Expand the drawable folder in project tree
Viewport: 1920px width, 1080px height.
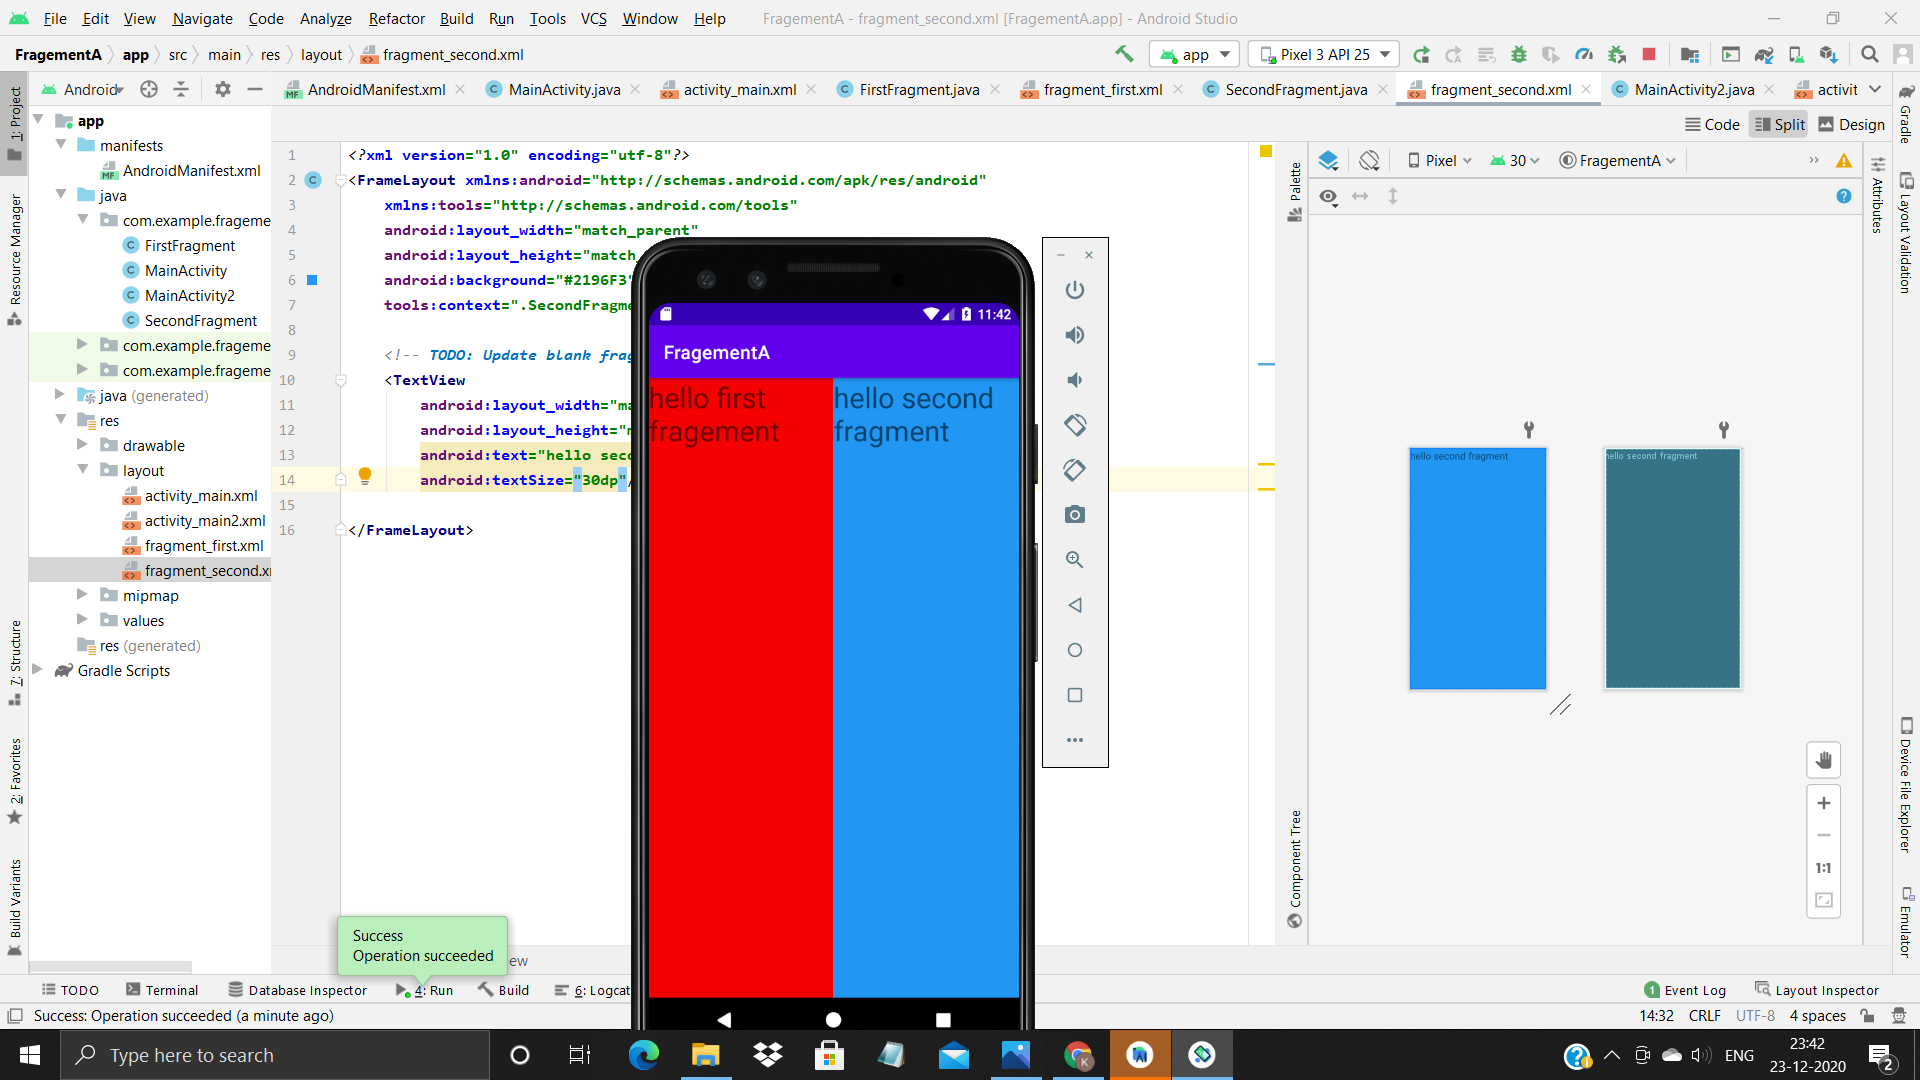[x=82, y=445]
